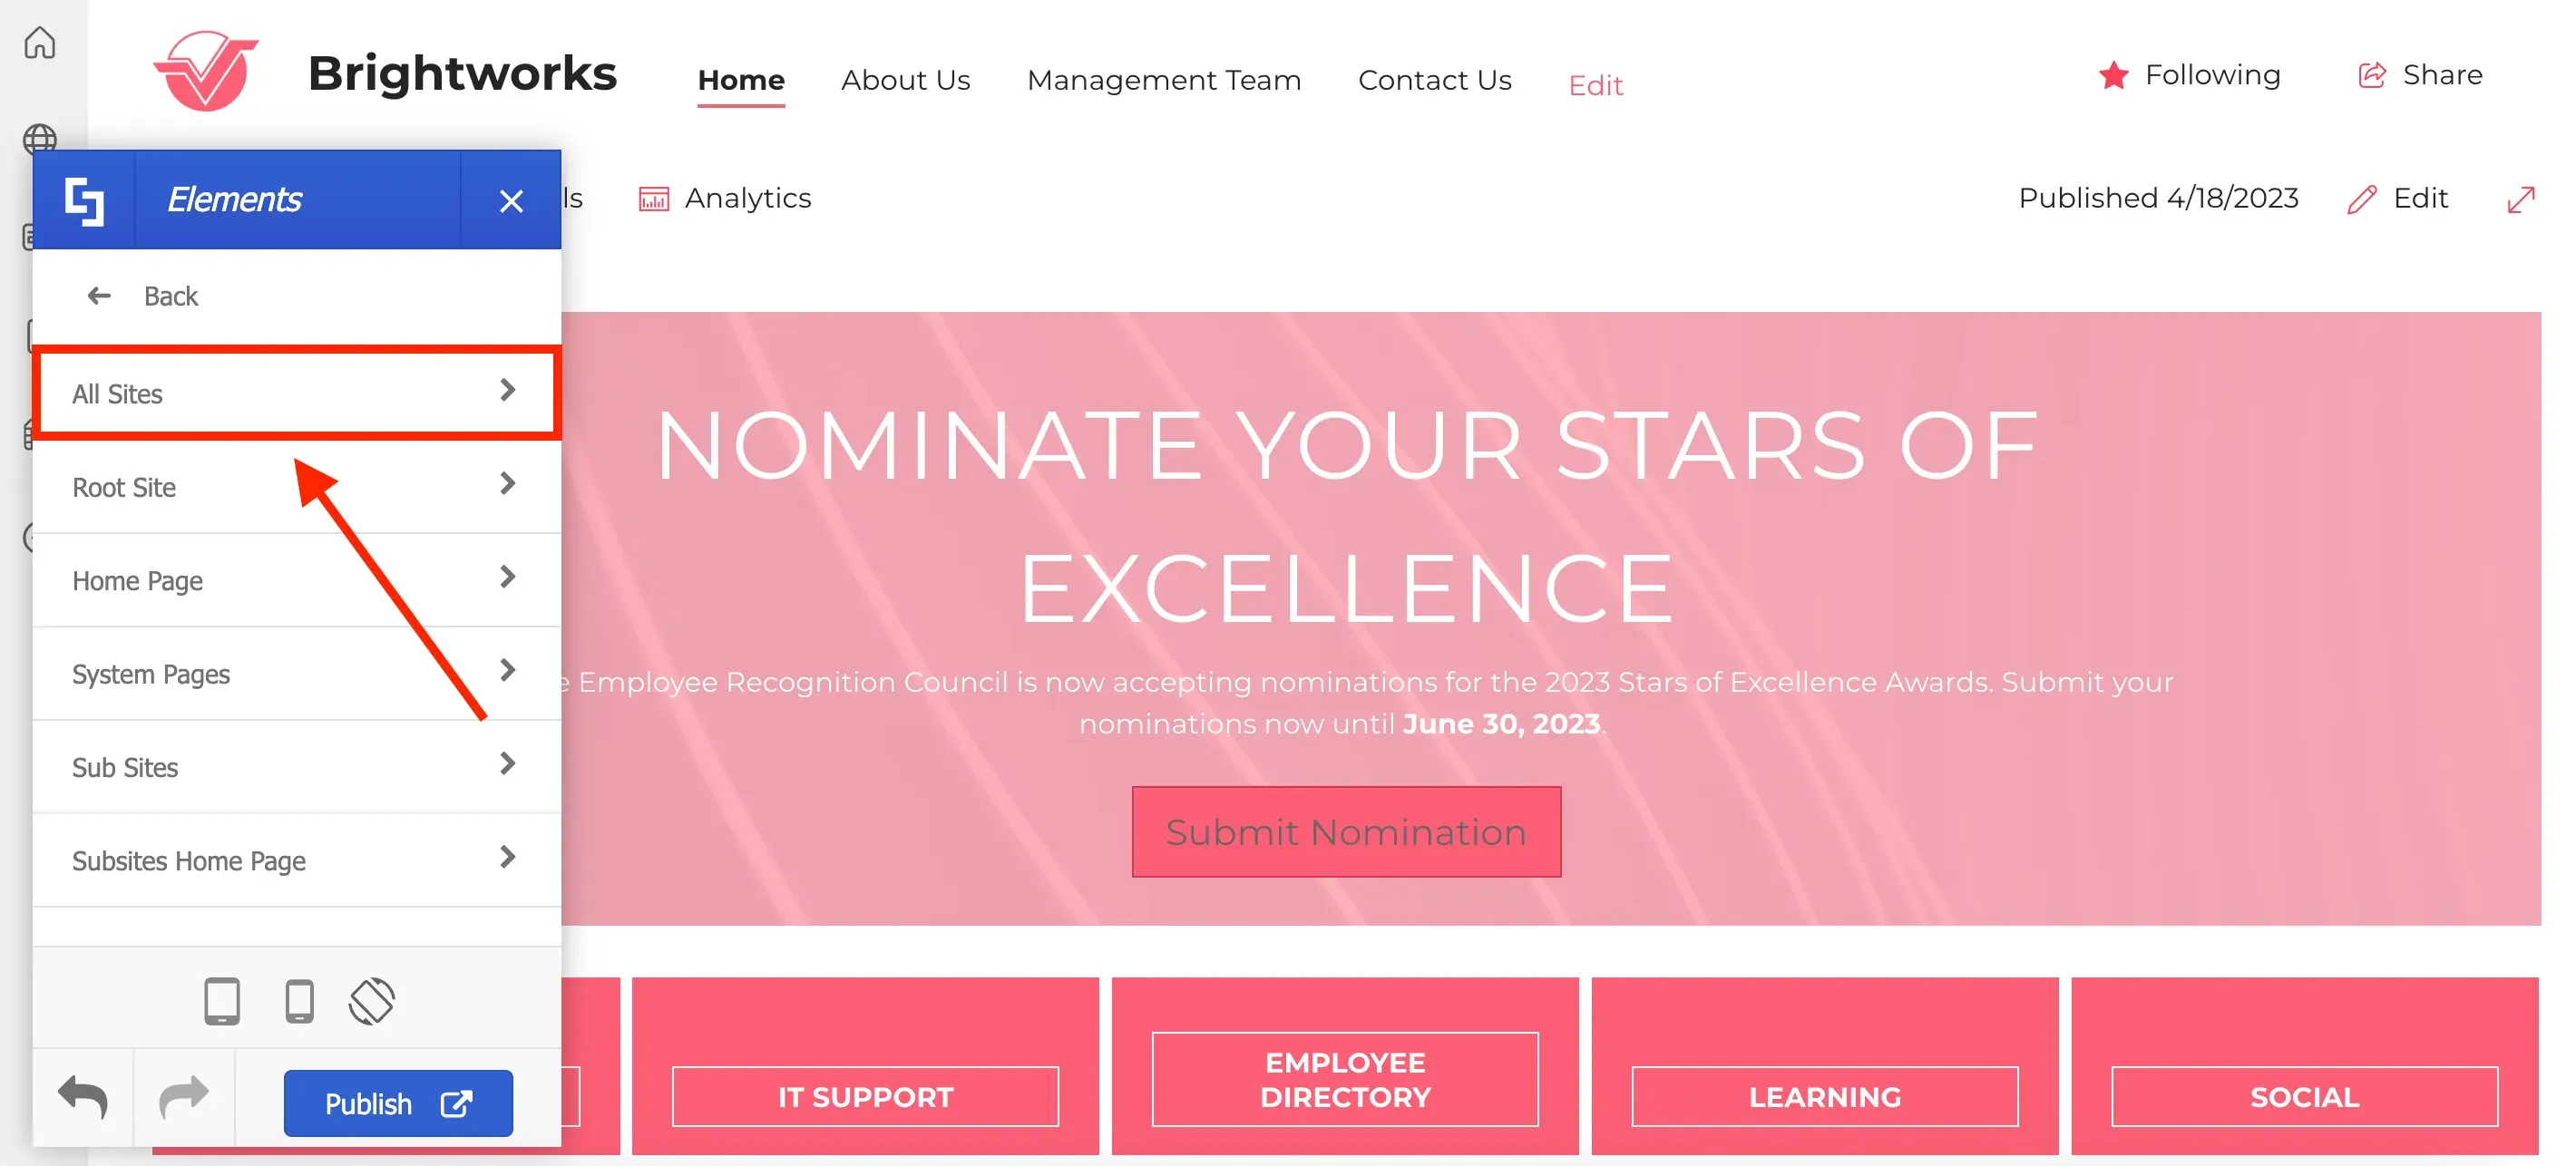The width and height of the screenshot is (2576, 1166).
Task: Publish the Elements changes
Action: click(x=398, y=1103)
